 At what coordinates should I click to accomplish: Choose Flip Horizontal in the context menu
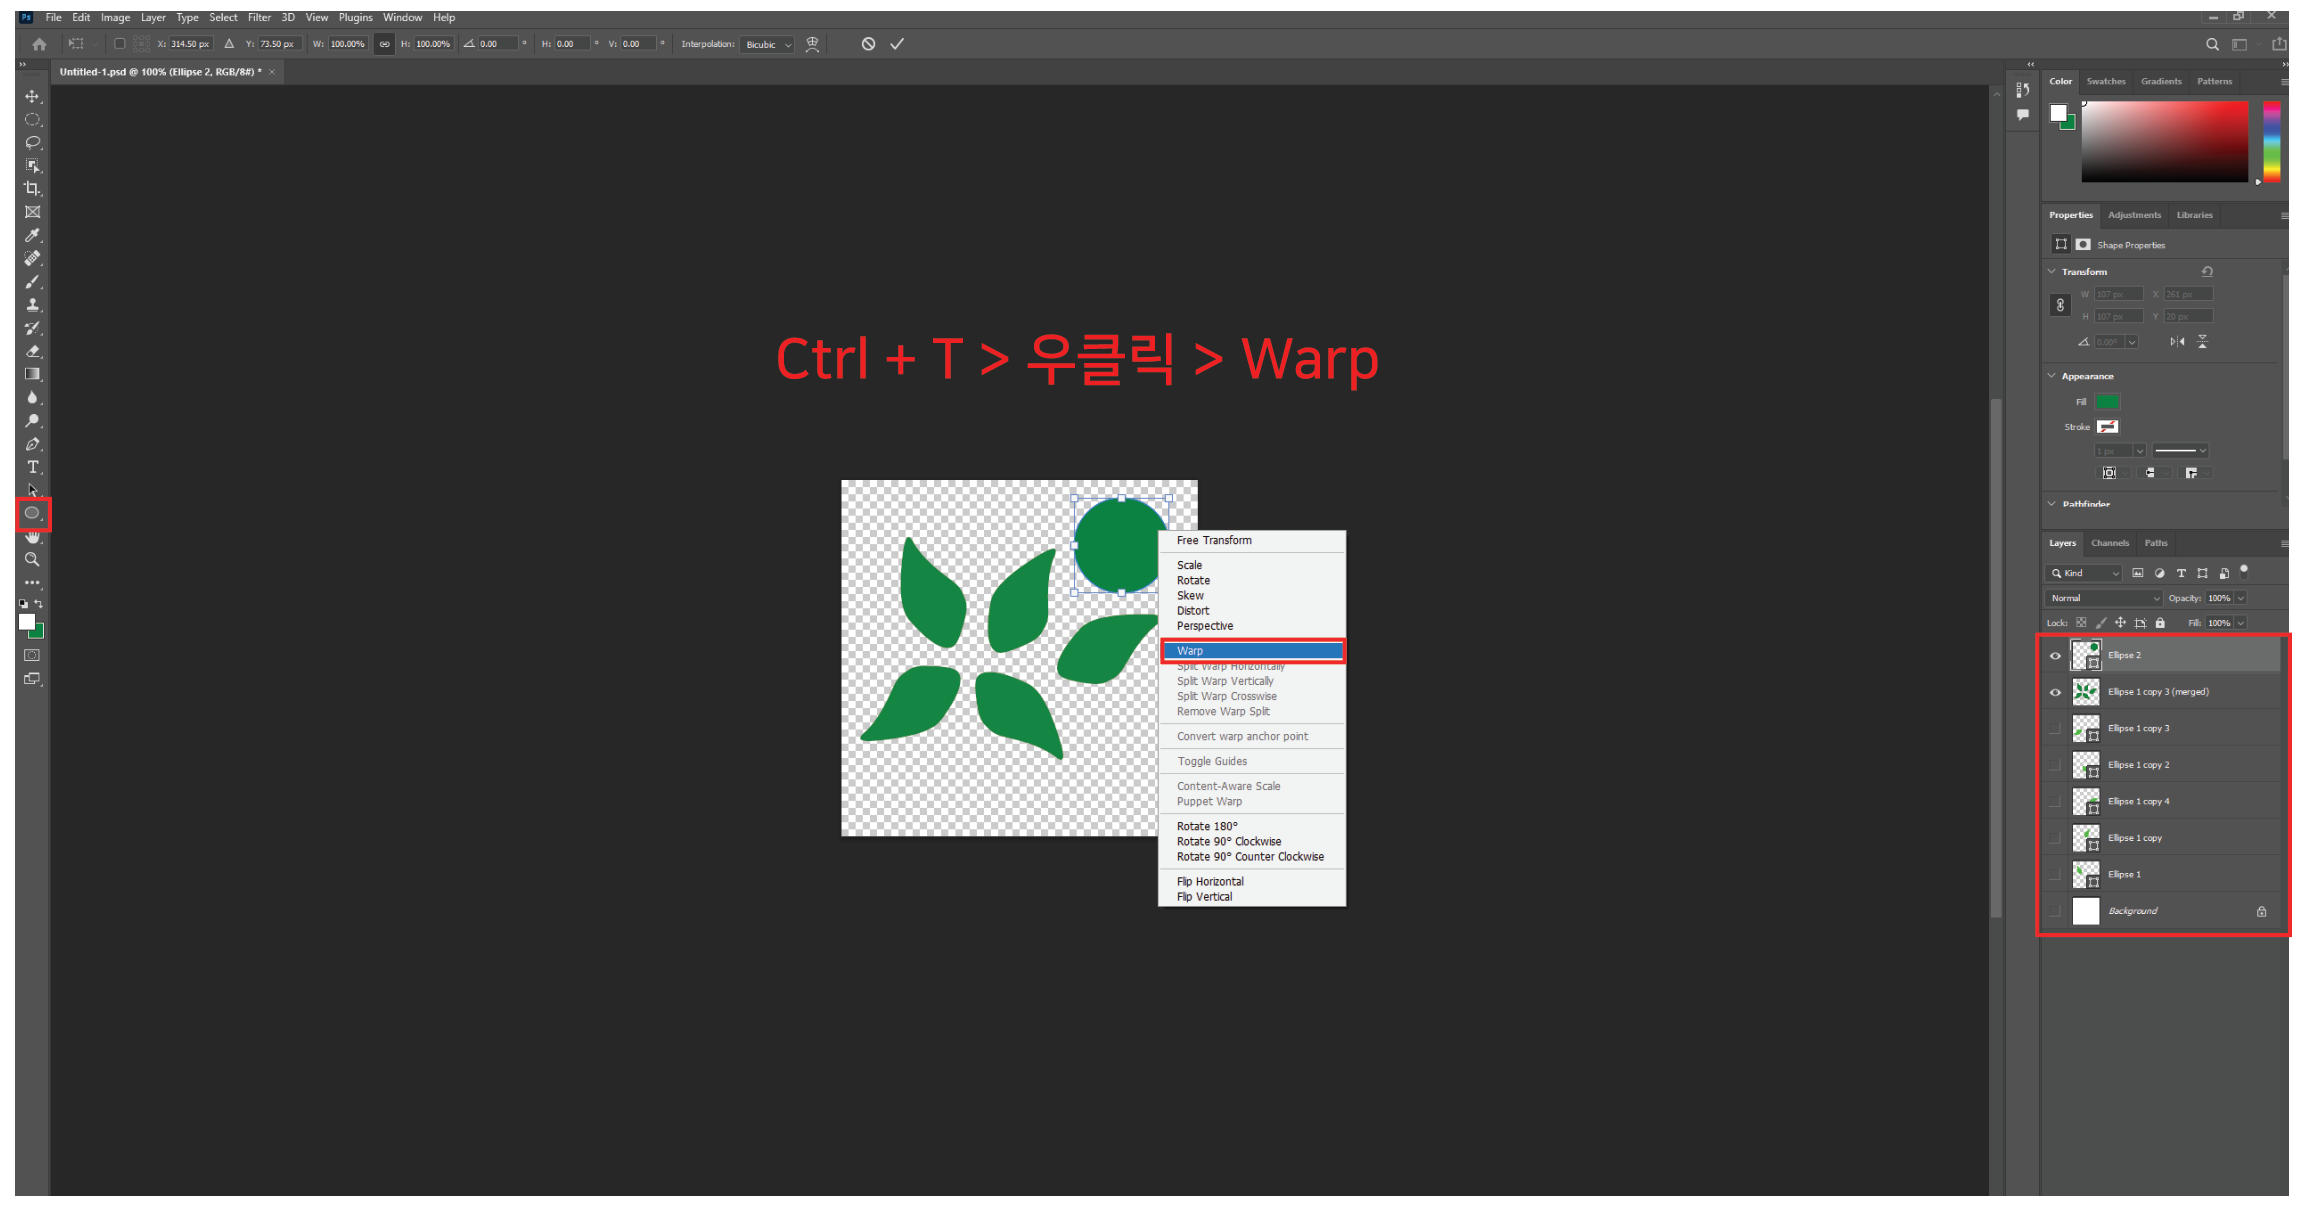click(1210, 882)
